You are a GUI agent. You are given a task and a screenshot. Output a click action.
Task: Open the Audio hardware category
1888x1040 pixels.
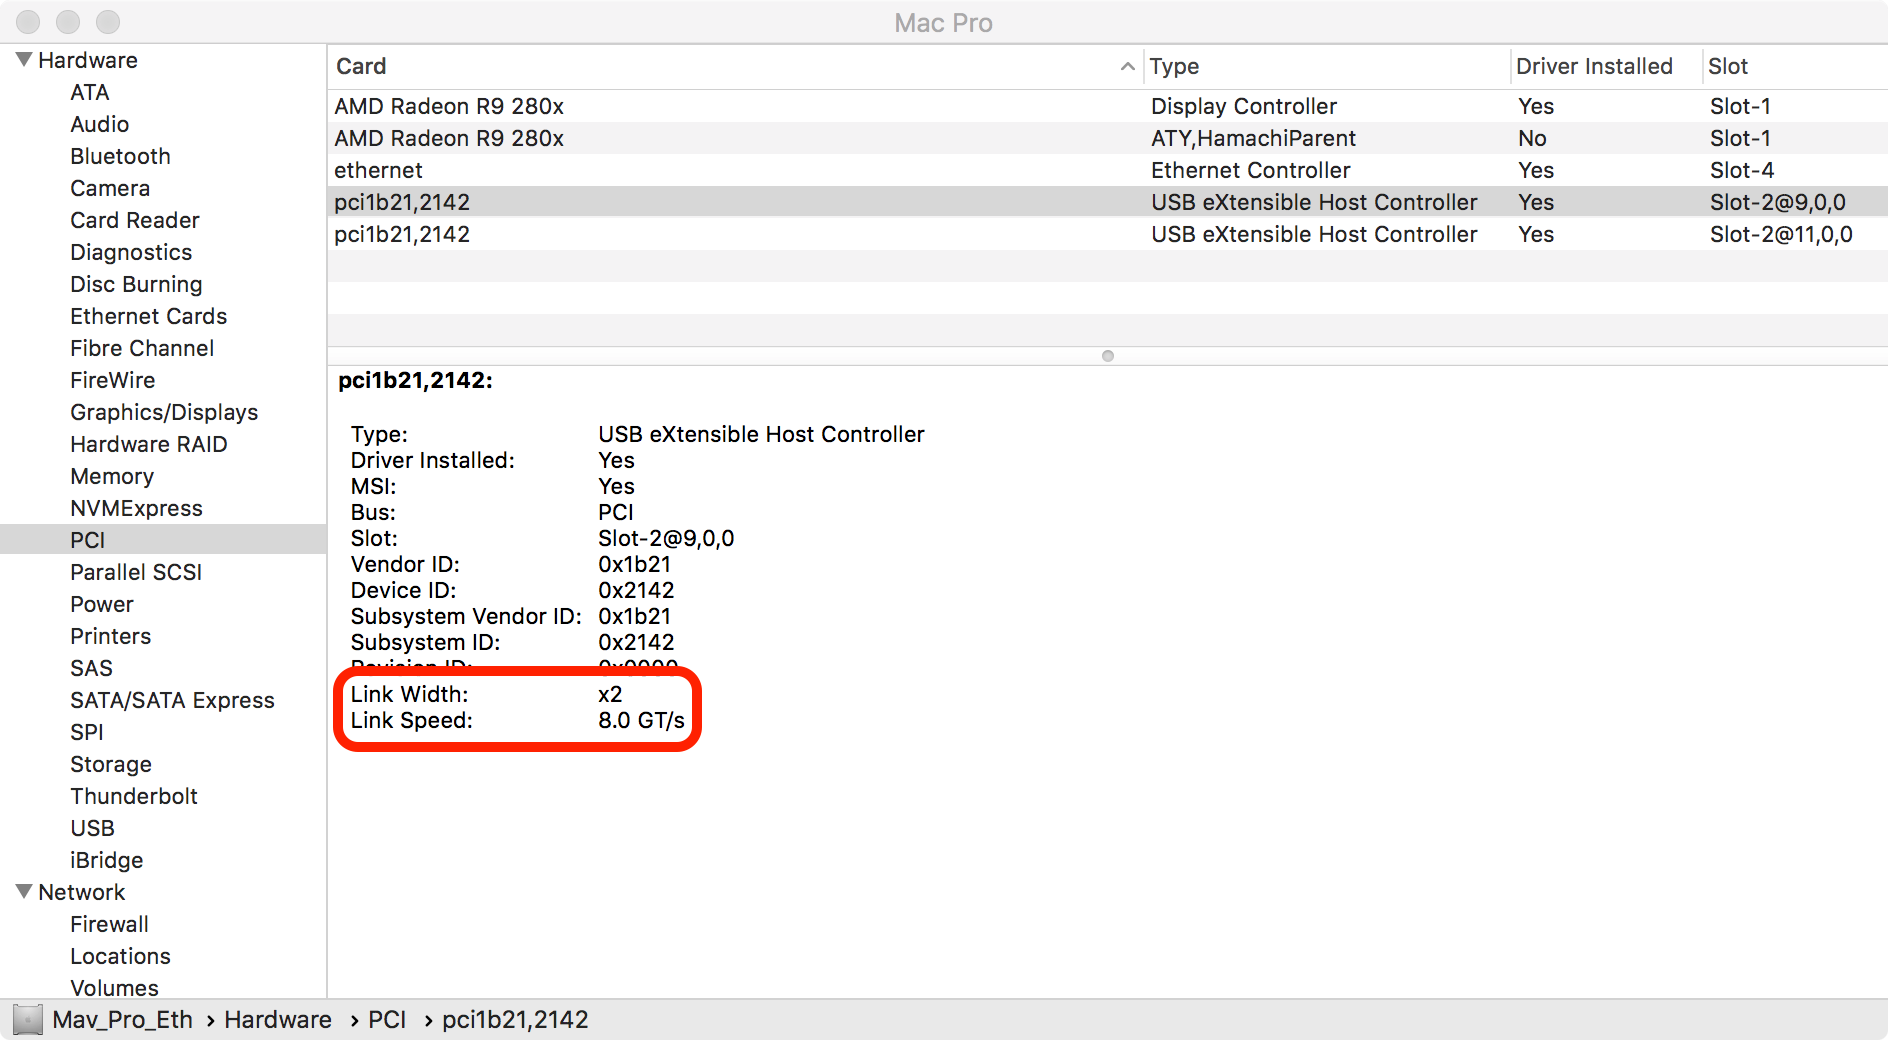99,124
